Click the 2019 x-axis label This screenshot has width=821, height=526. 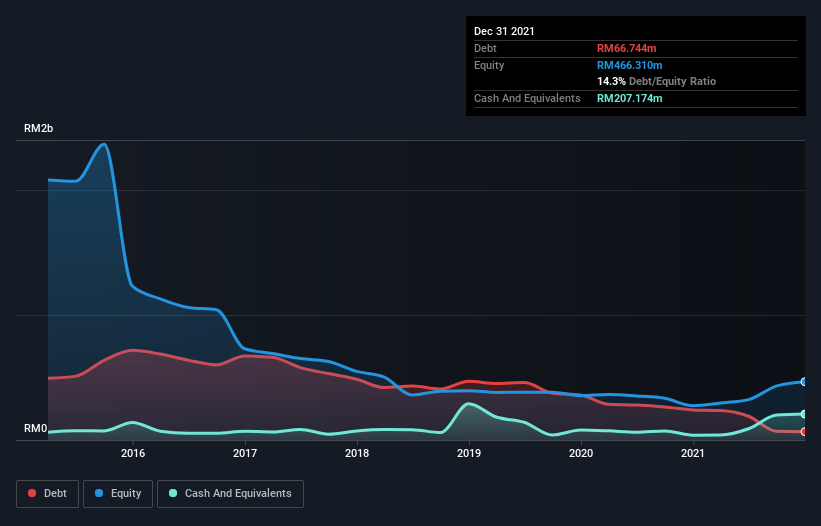(469, 453)
